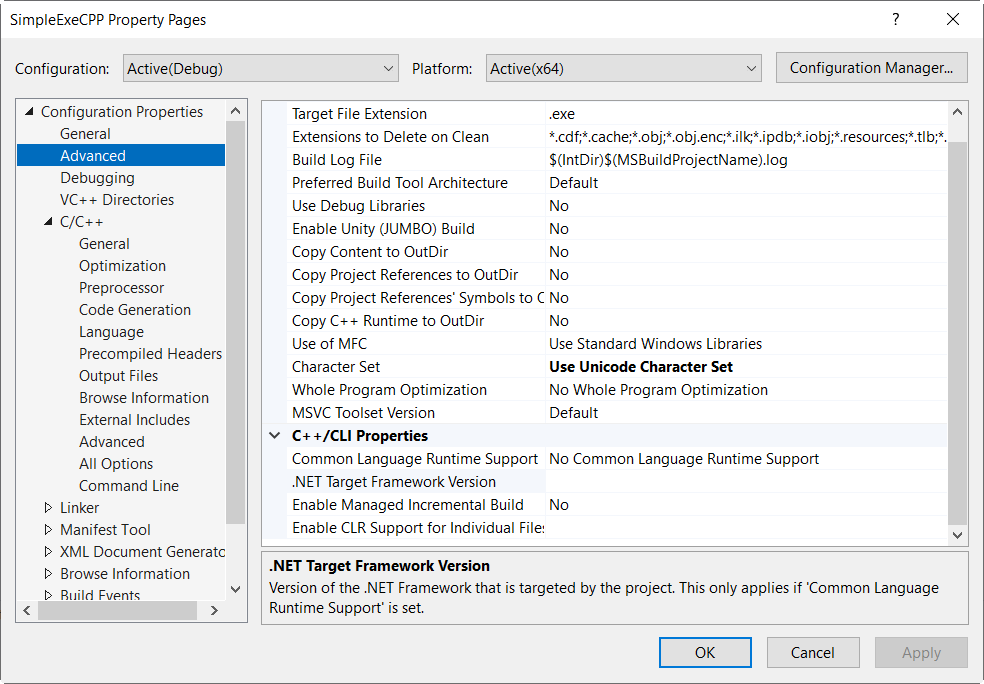Collapse the C/C++ tree node

click(48, 222)
